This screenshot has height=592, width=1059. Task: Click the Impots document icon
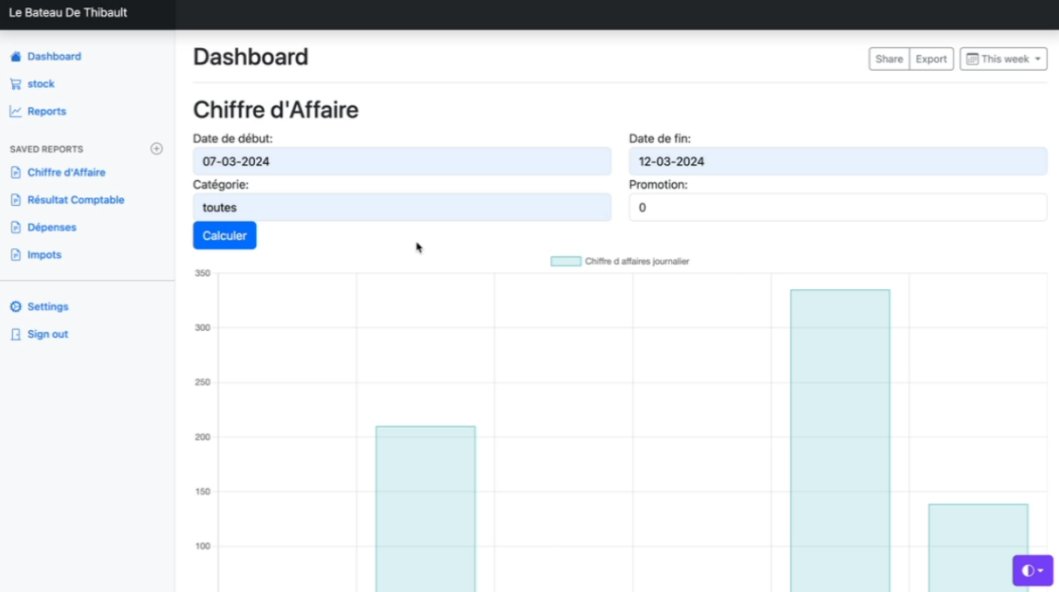(x=15, y=255)
